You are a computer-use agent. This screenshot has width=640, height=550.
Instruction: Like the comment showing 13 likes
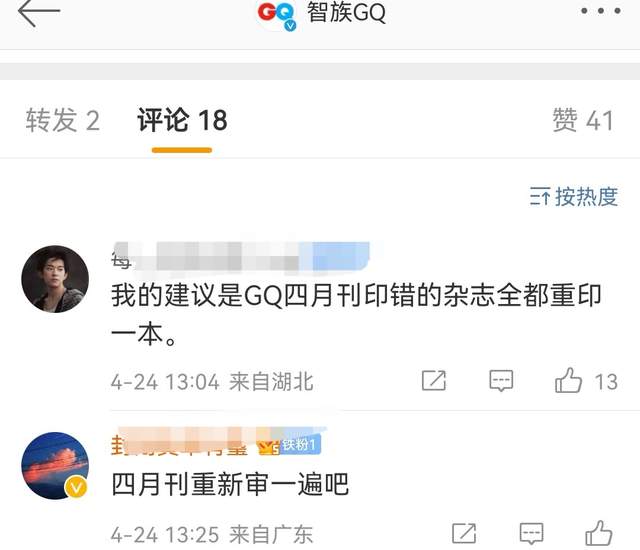click(568, 380)
